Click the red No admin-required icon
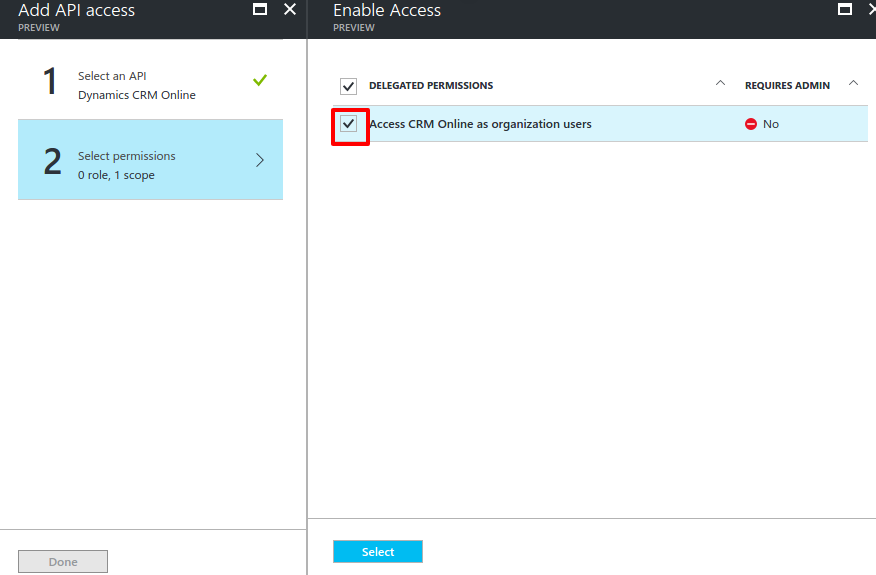This screenshot has height=575, width=876. pos(751,124)
